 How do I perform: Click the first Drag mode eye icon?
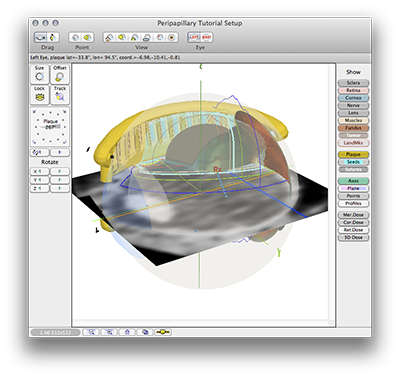pyautogui.click(x=41, y=37)
